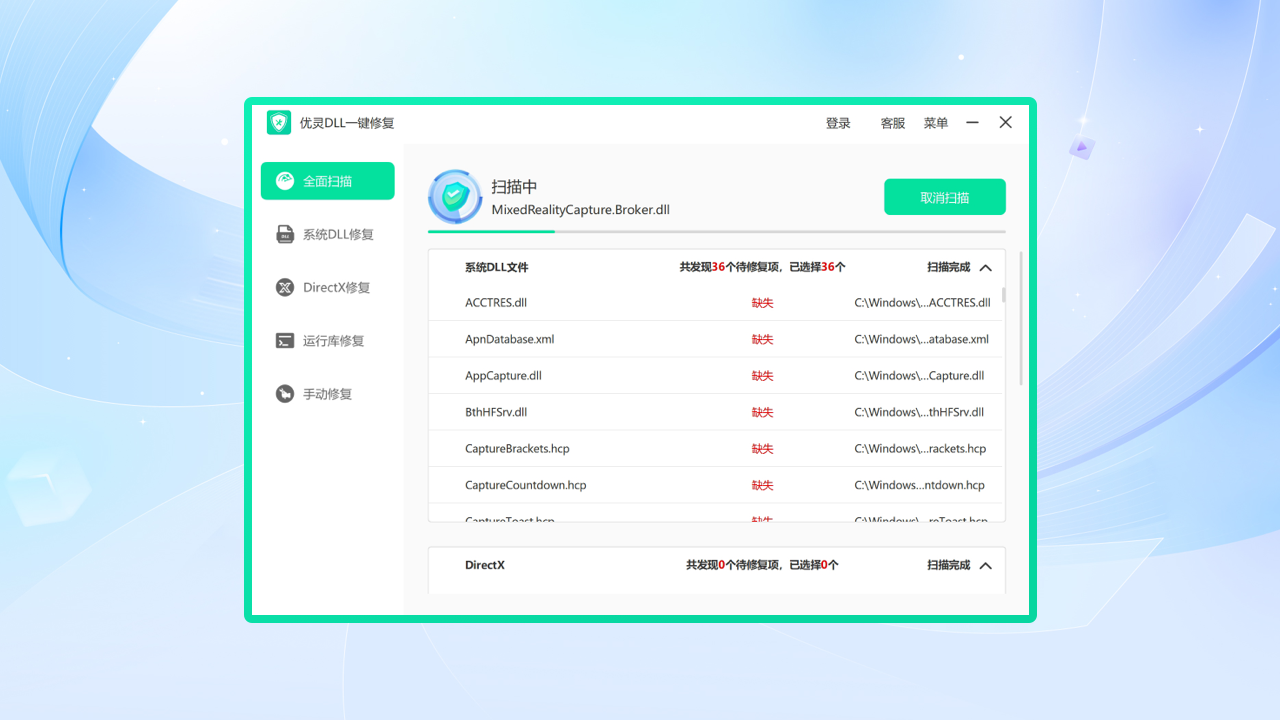Click the 缺失 status for AppCapture.dll
The height and width of the screenshot is (720, 1280).
point(762,375)
